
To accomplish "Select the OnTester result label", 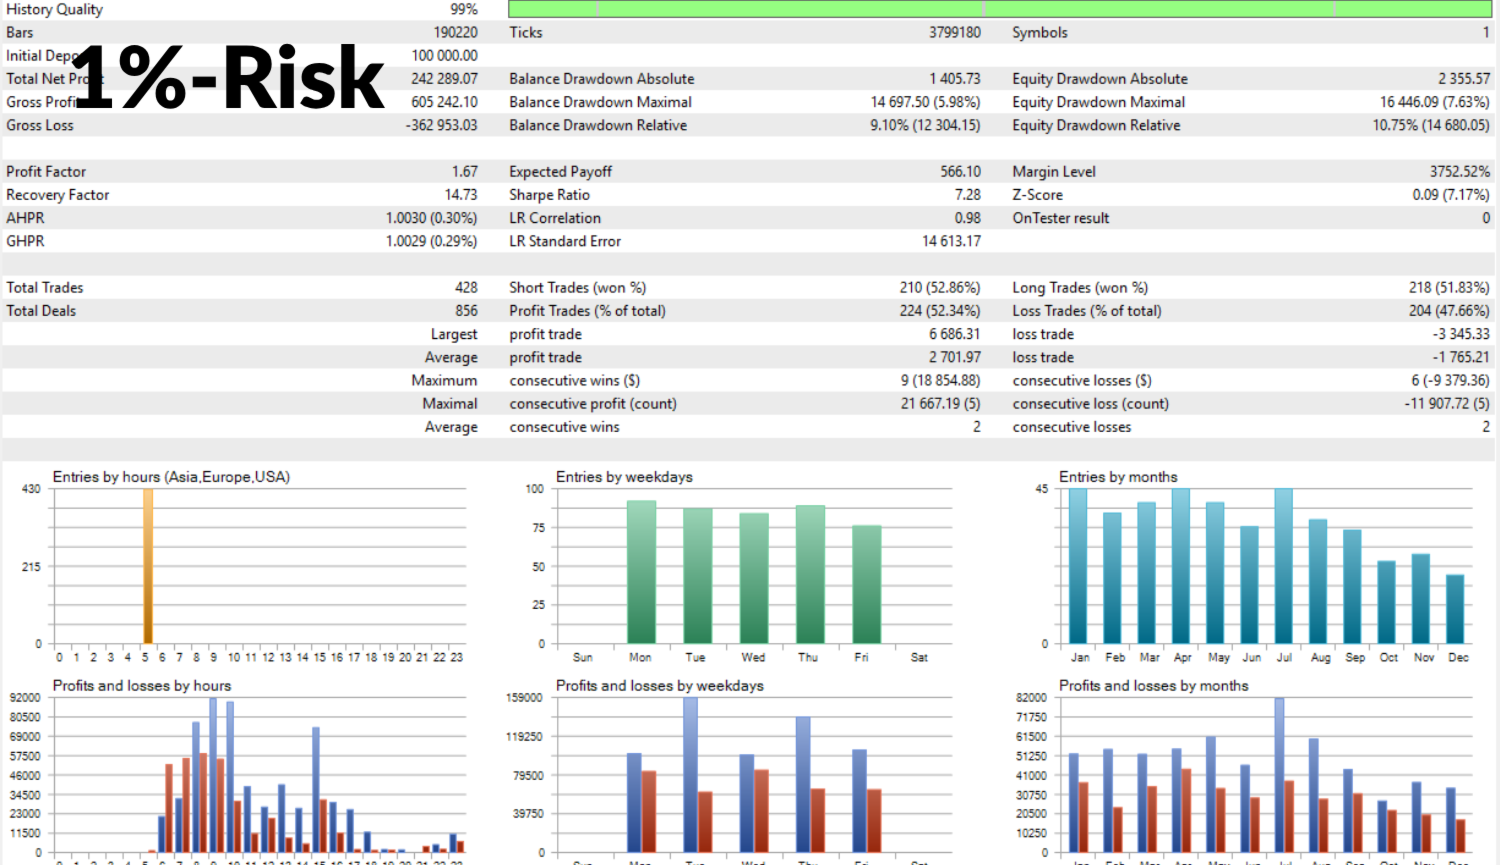I will click(x=1061, y=217).
